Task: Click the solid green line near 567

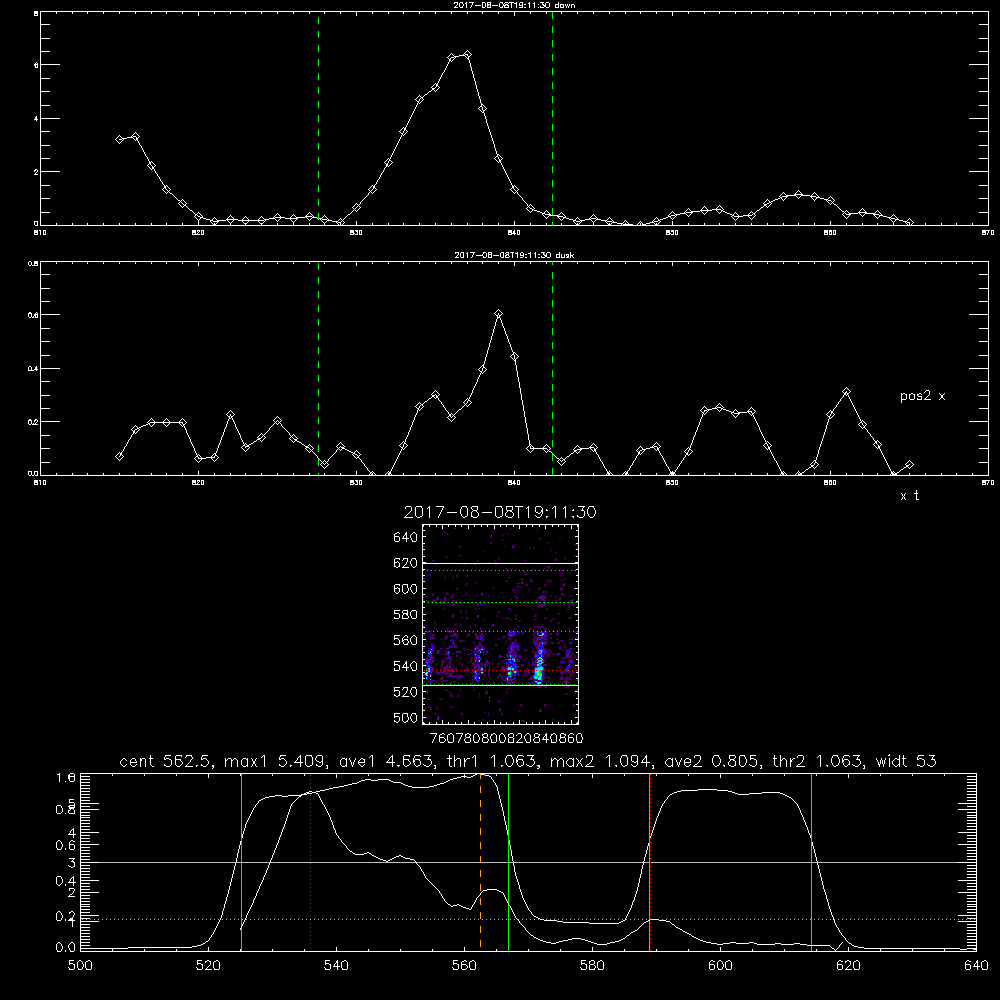Action: [x=508, y=862]
